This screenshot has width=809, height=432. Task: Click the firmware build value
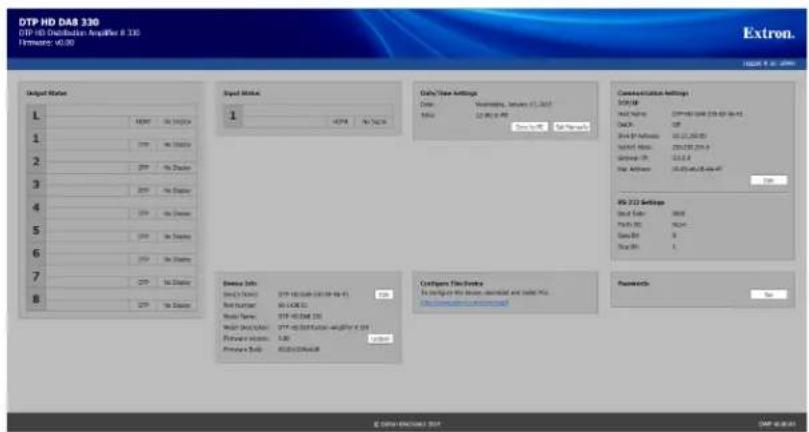point(299,349)
